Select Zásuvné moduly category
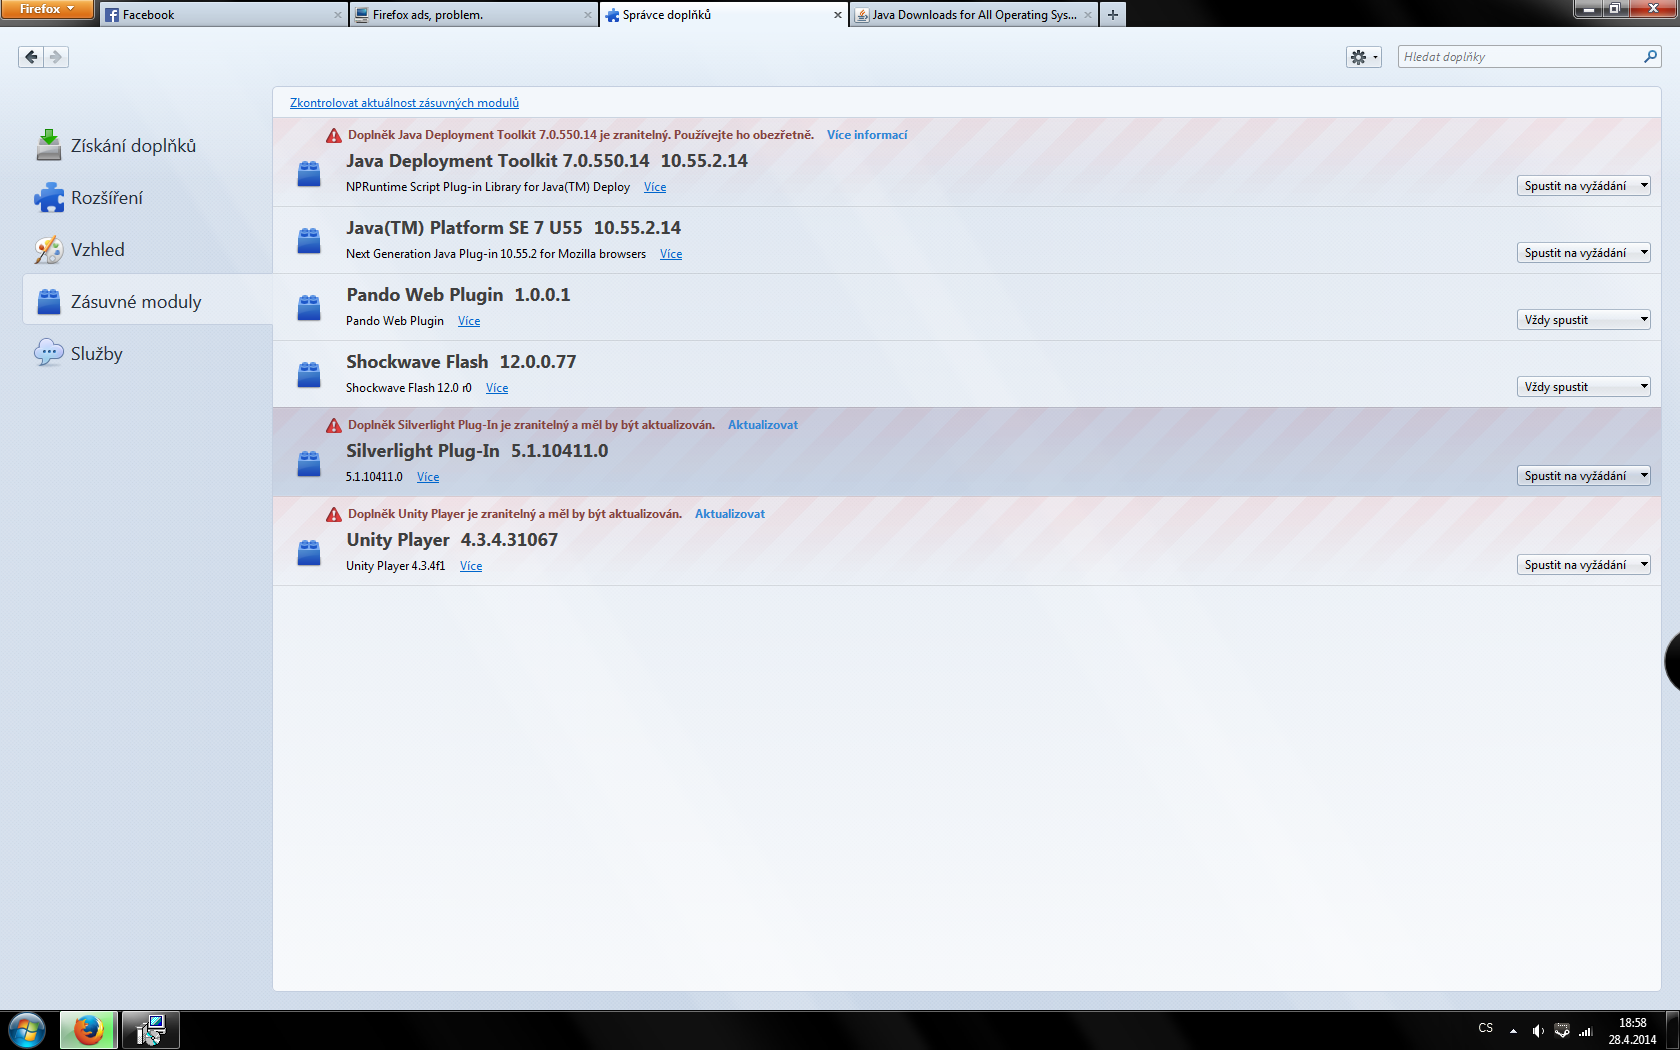Screen dimensions: 1680x1050 (147, 301)
